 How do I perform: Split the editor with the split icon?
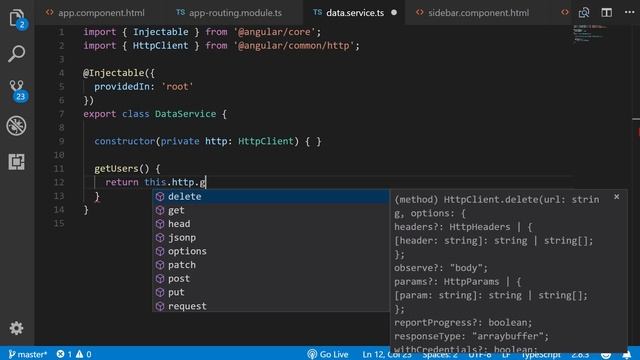[x=607, y=13]
